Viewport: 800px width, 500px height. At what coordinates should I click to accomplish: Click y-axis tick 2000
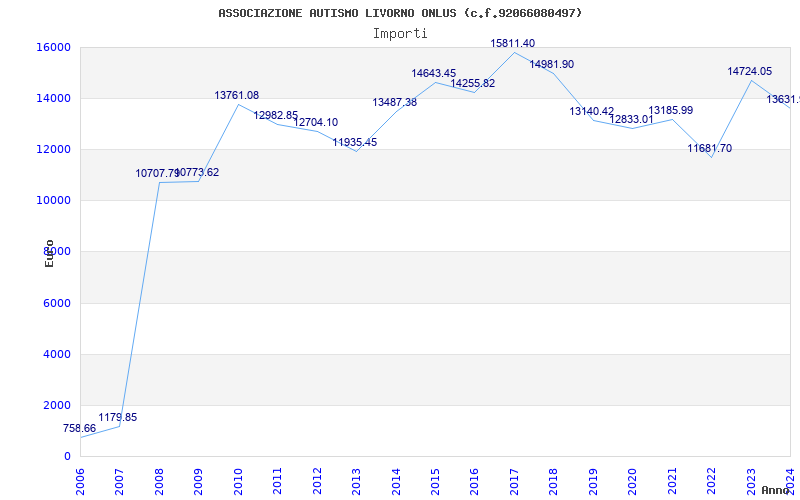click(x=56, y=406)
